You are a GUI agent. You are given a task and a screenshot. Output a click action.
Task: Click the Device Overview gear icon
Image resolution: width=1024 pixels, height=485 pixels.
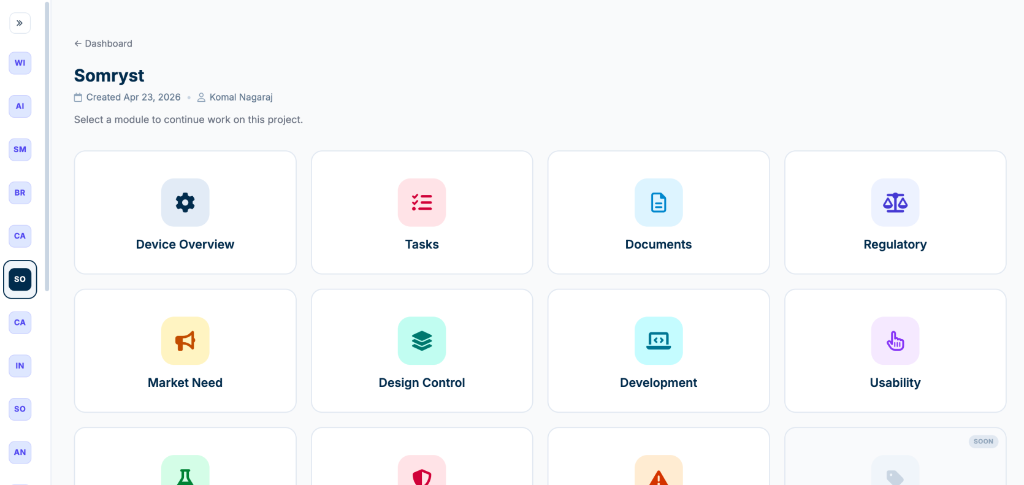(185, 202)
